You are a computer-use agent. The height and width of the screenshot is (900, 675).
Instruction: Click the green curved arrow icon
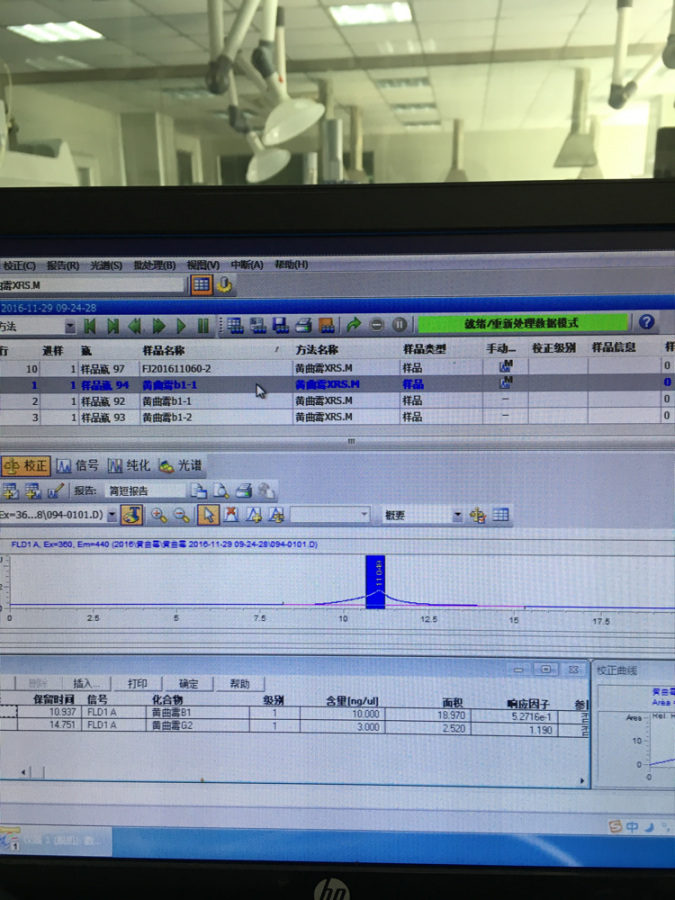pyautogui.click(x=354, y=325)
